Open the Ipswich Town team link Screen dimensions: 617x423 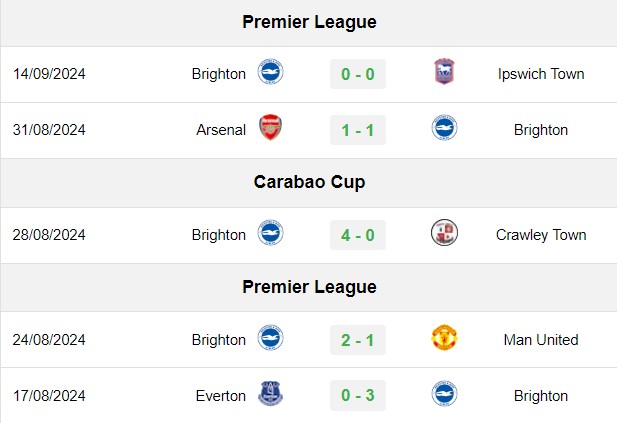coord(541,74)
